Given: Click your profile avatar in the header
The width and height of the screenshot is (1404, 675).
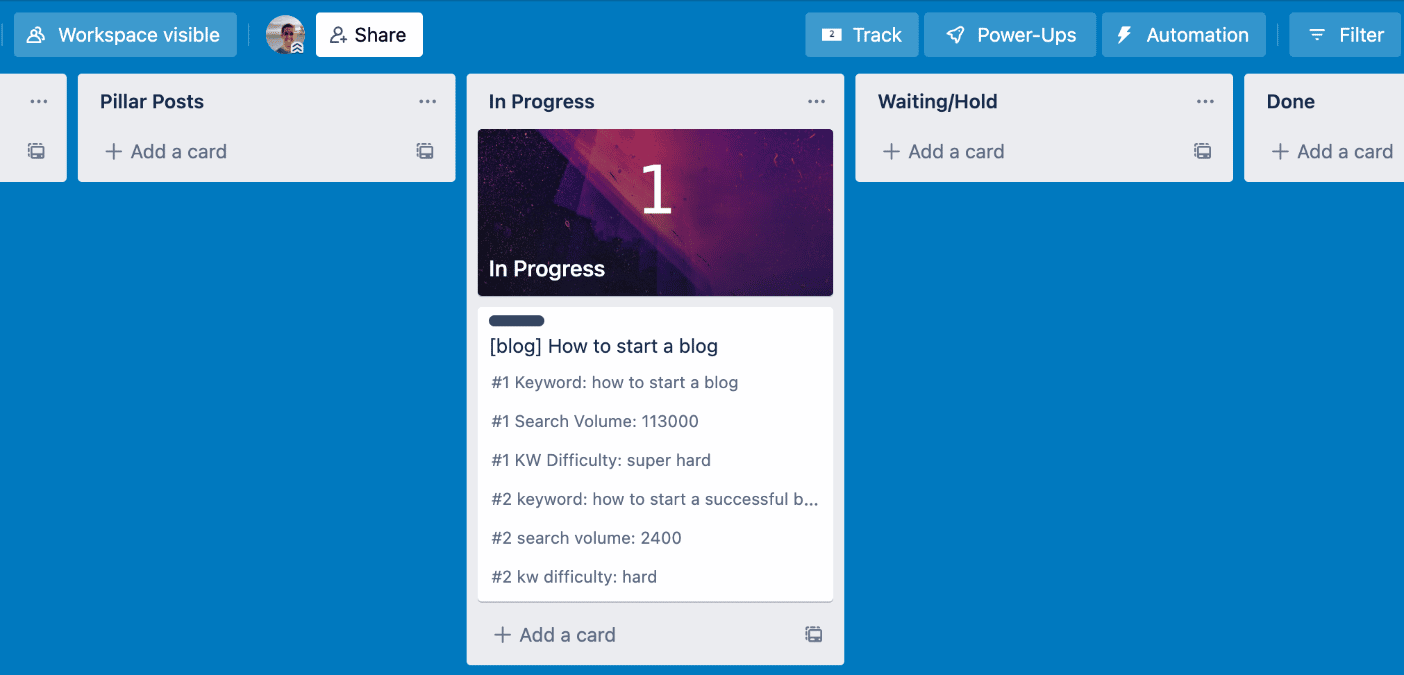Looking at the screenshot, I should 285,33.
